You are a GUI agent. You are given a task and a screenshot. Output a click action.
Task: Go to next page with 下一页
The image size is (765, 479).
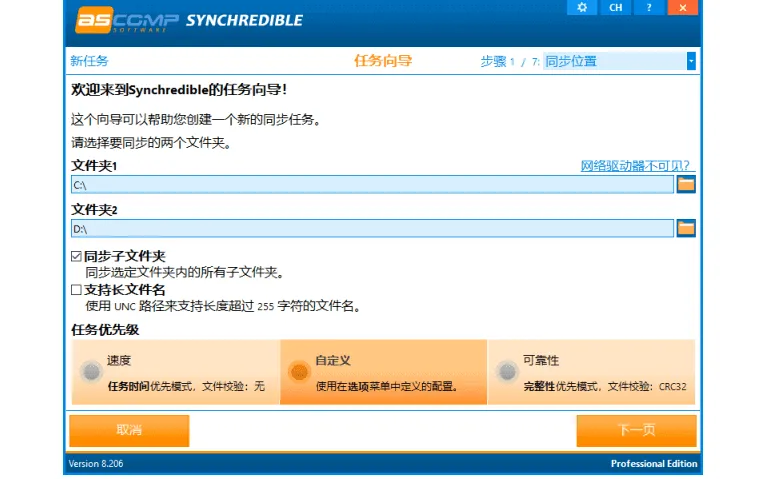636,431
